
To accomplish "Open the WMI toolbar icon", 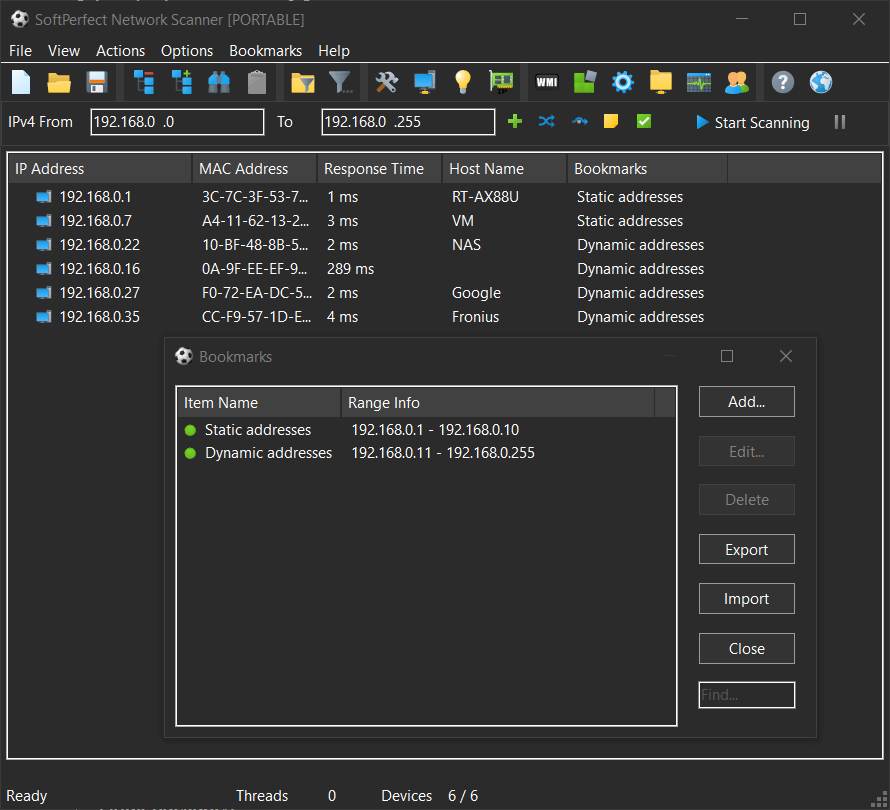I will (547, 82).
